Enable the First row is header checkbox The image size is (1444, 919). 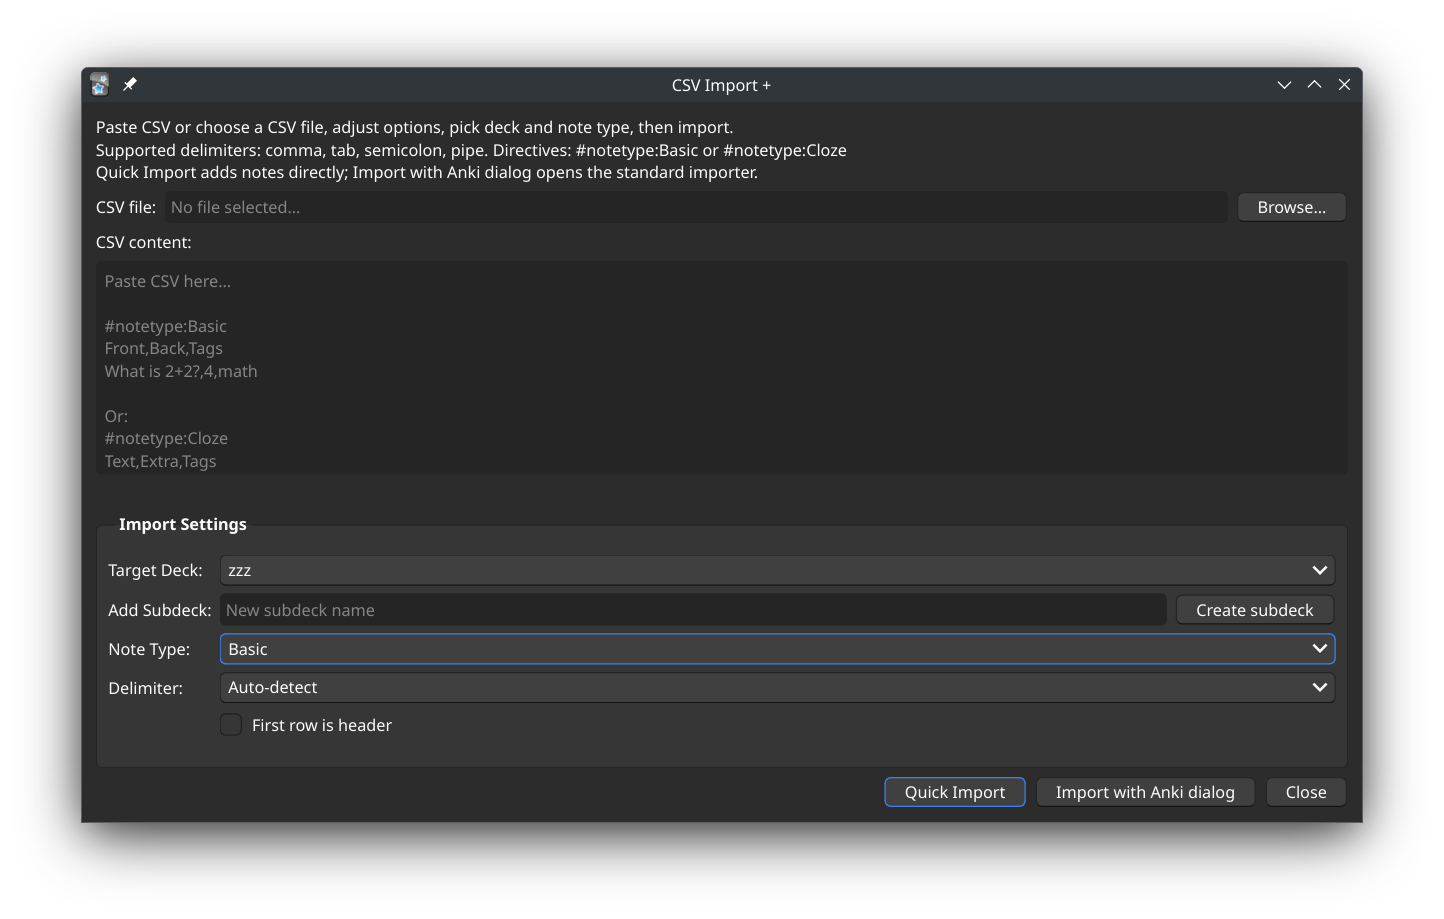(x=231, y=725)
